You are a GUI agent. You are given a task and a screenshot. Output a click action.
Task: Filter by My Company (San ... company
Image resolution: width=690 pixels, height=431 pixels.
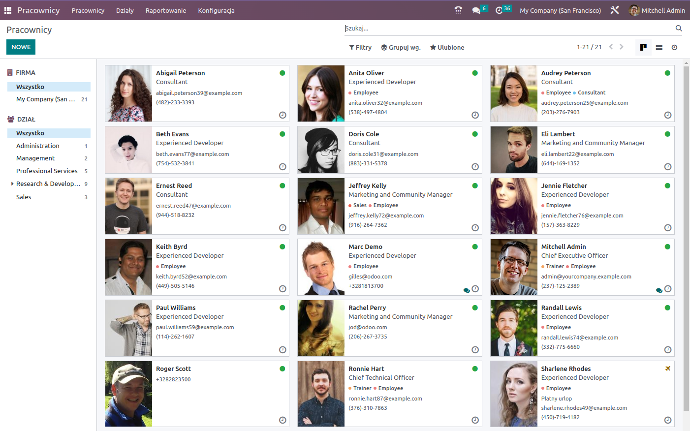48,99
